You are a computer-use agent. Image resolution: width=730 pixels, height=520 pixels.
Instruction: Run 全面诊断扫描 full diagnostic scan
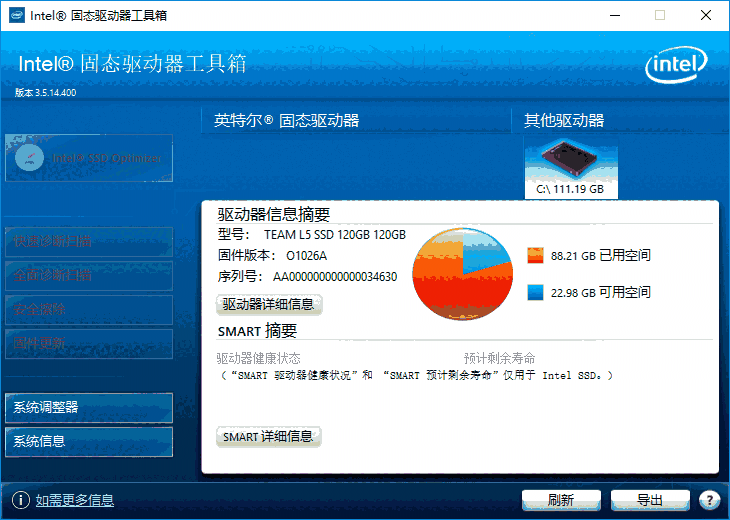coord(89,276)
